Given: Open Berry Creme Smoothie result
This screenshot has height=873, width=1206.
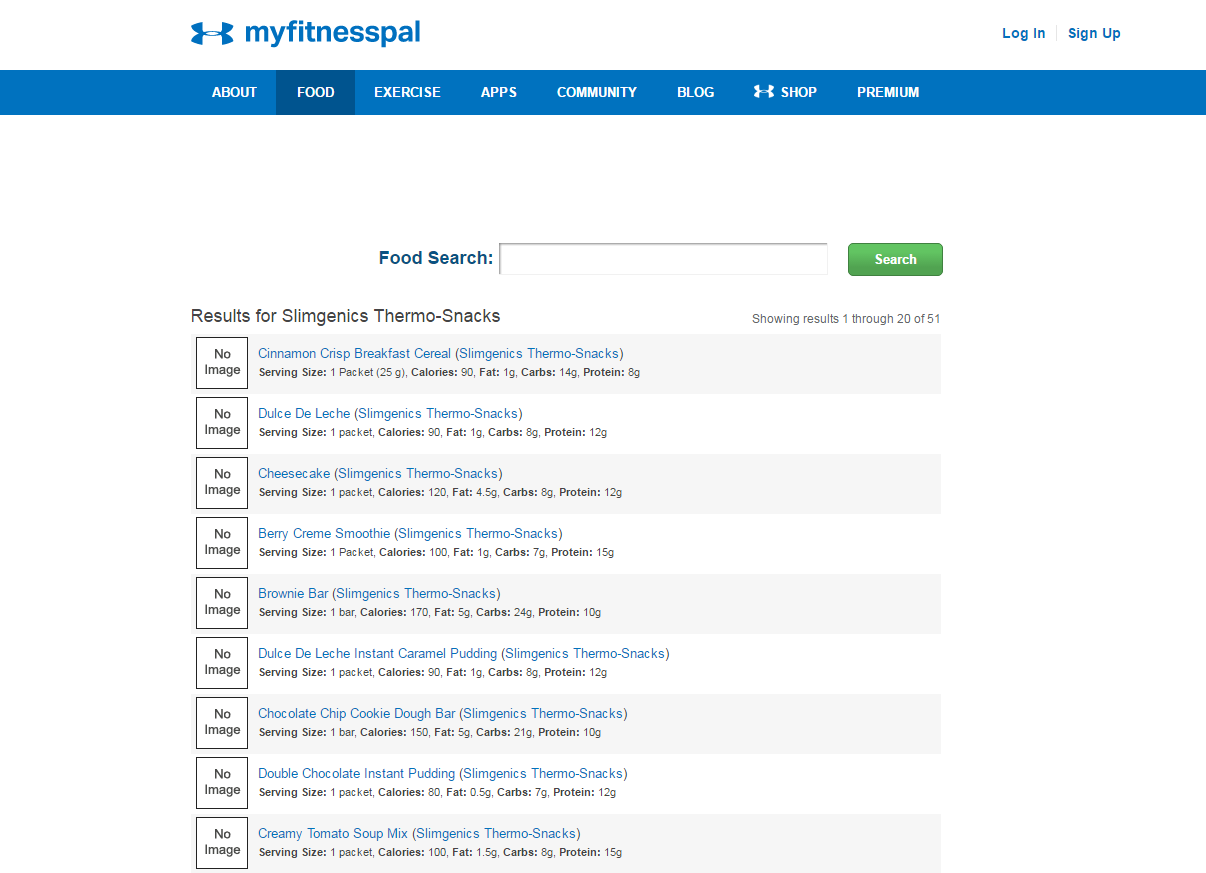Looking at the screenshot, I should coord(410,533).
